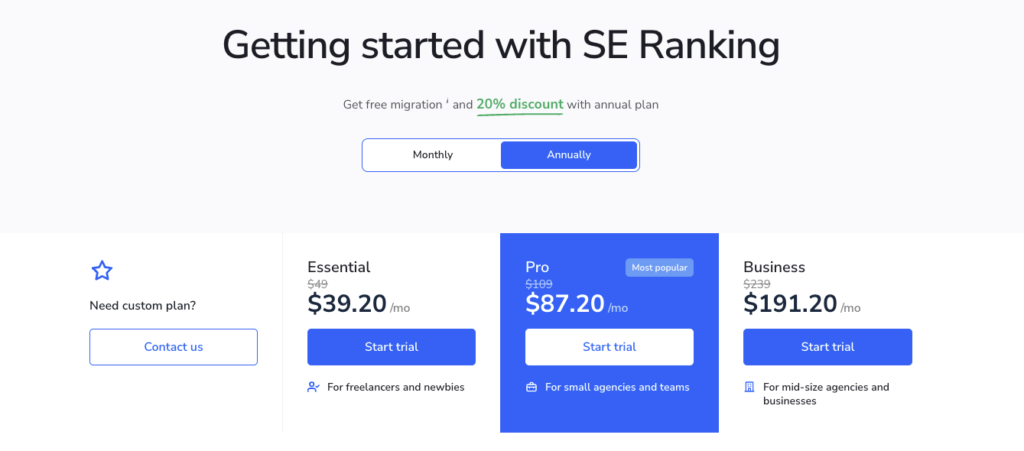
Task: Click the Essential plan title
Action: point(338,267)
